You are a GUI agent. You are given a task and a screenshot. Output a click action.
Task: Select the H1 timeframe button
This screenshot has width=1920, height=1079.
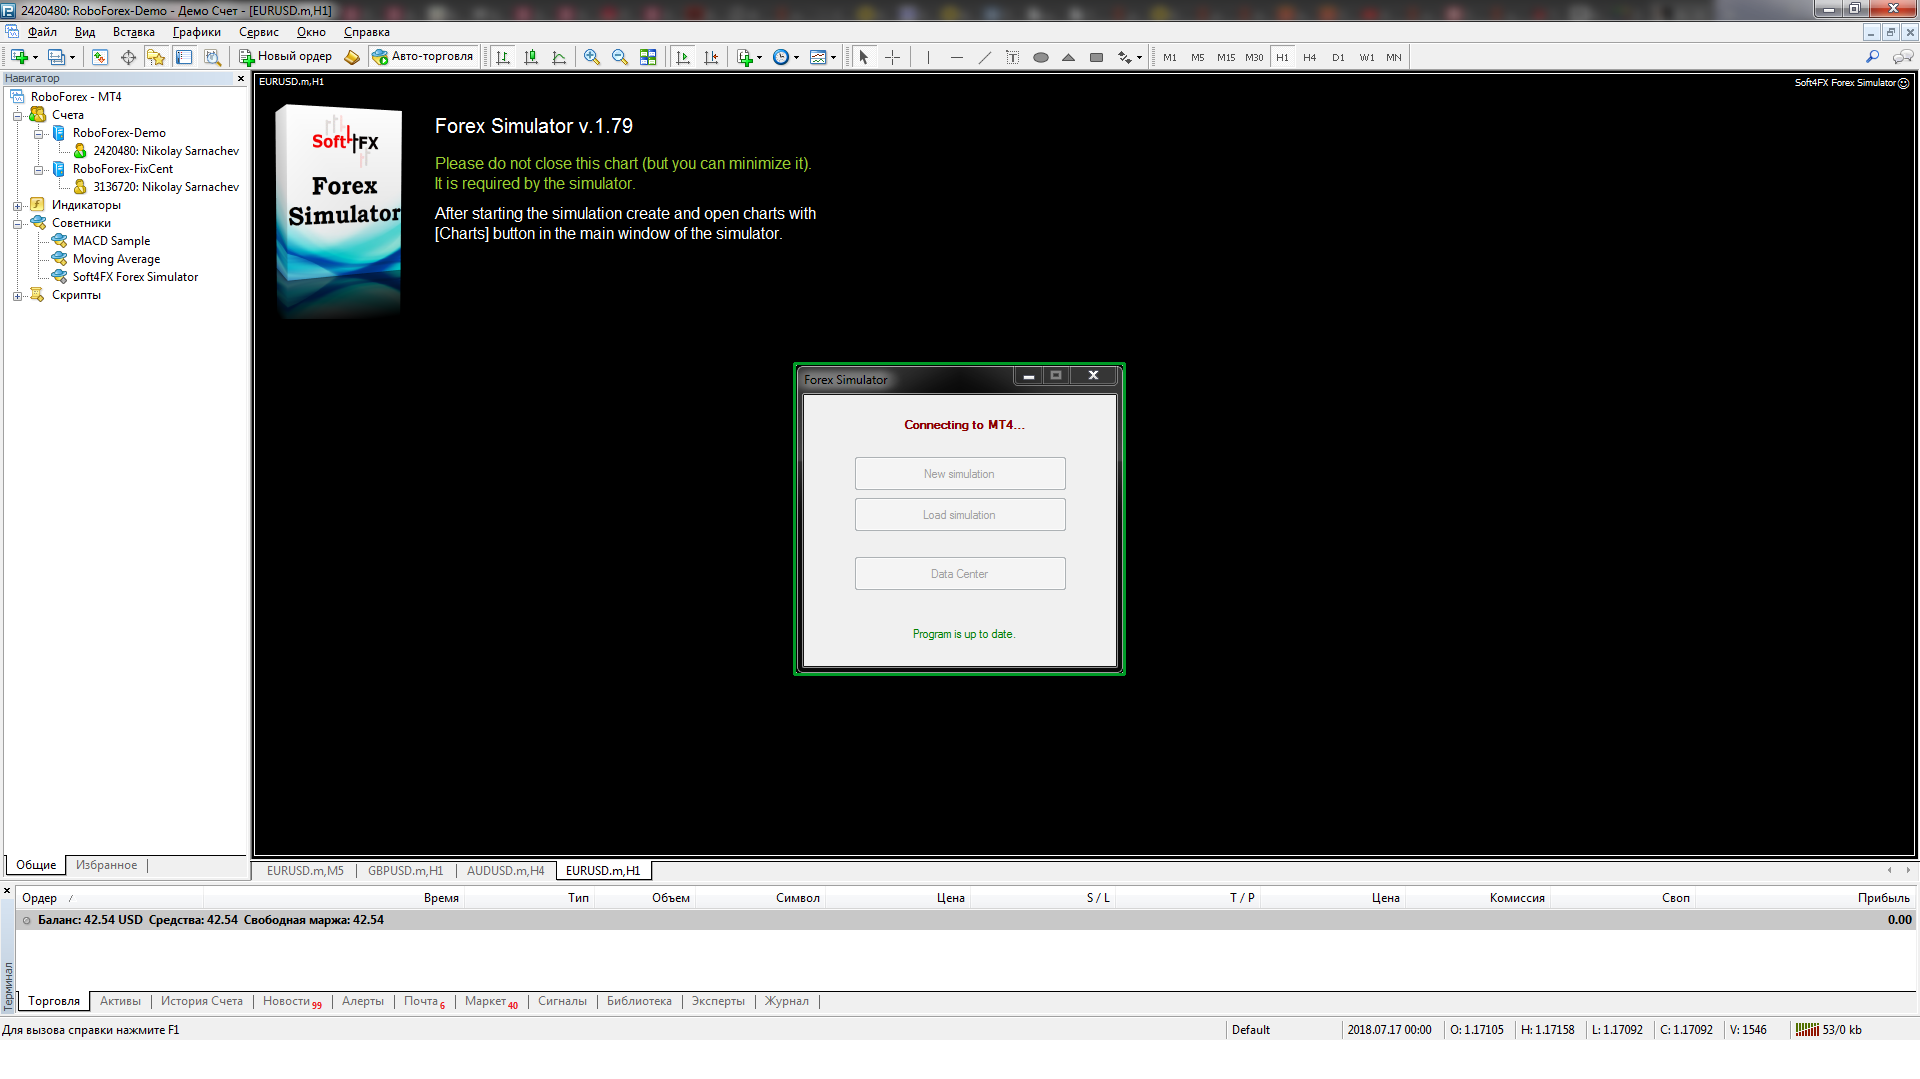pyautogui.click(x=1282, y=57)
